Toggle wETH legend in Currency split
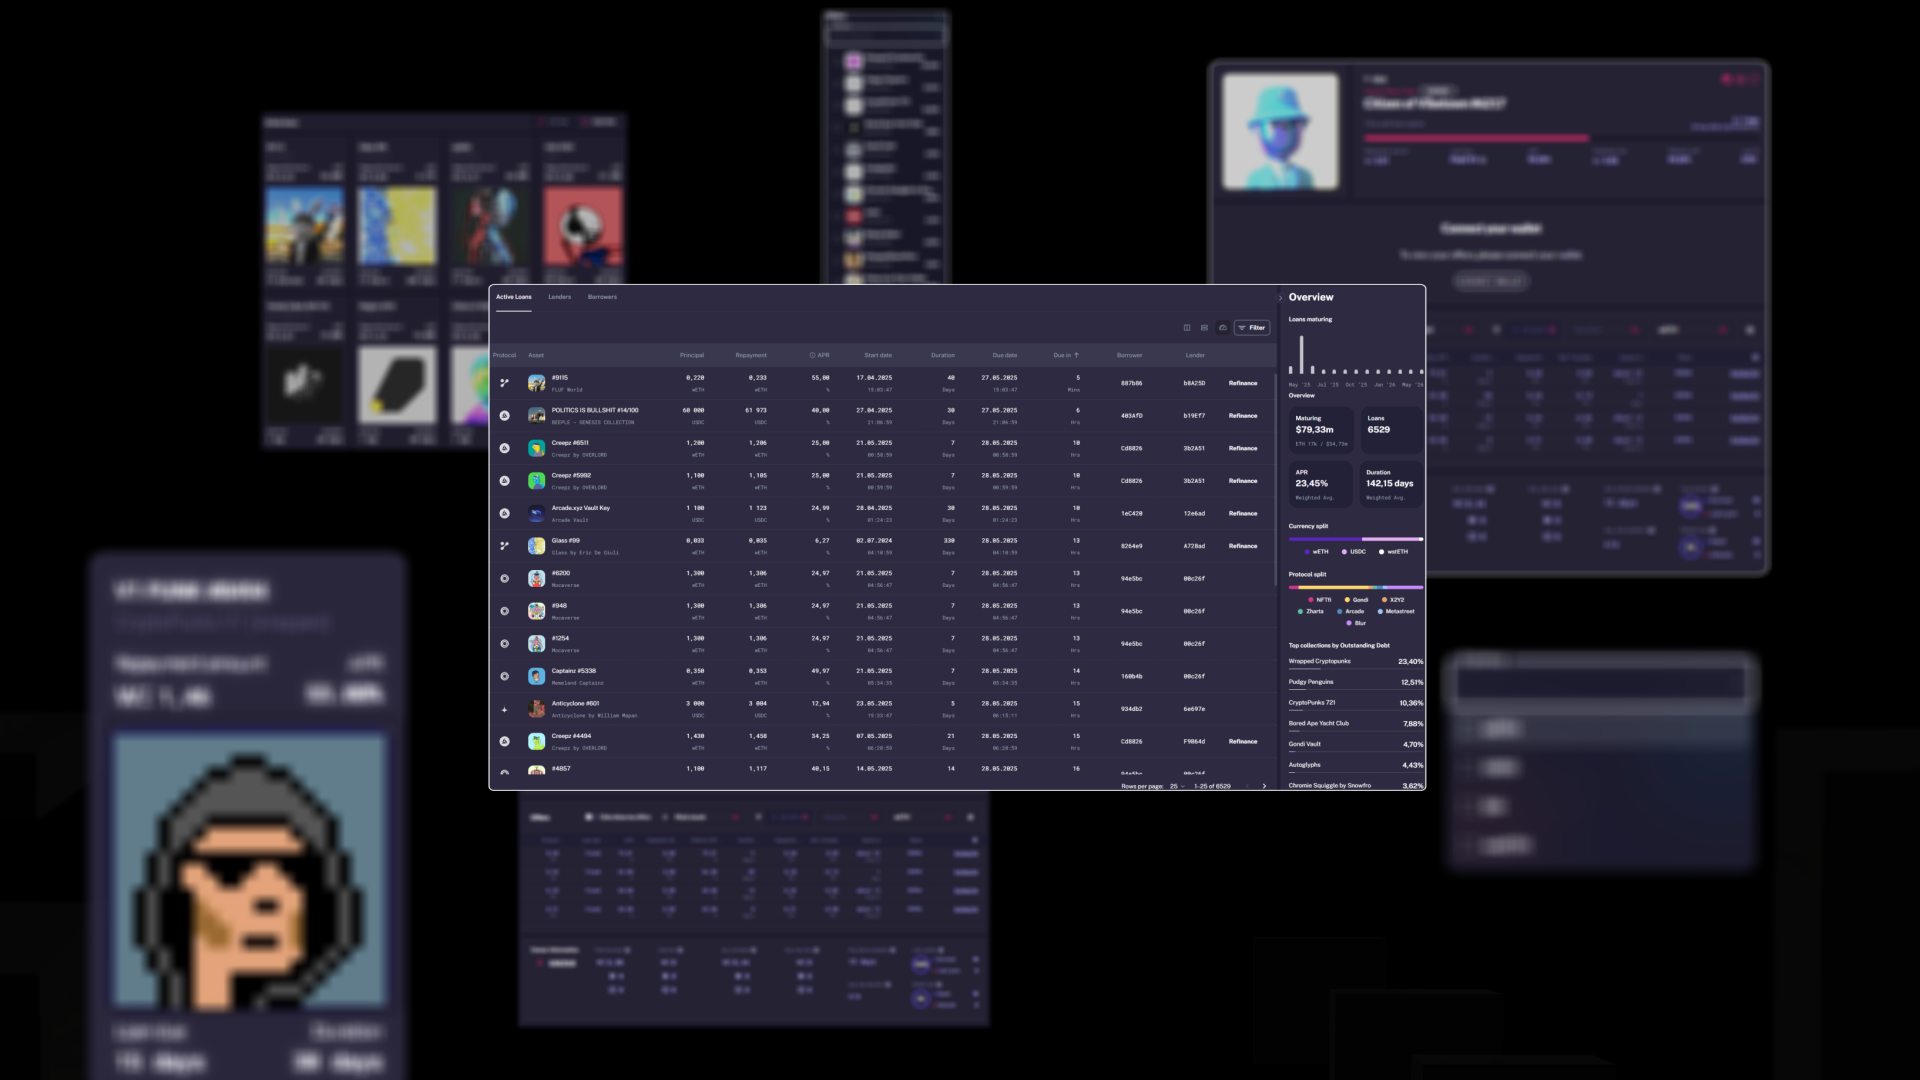 [1316, 552]
